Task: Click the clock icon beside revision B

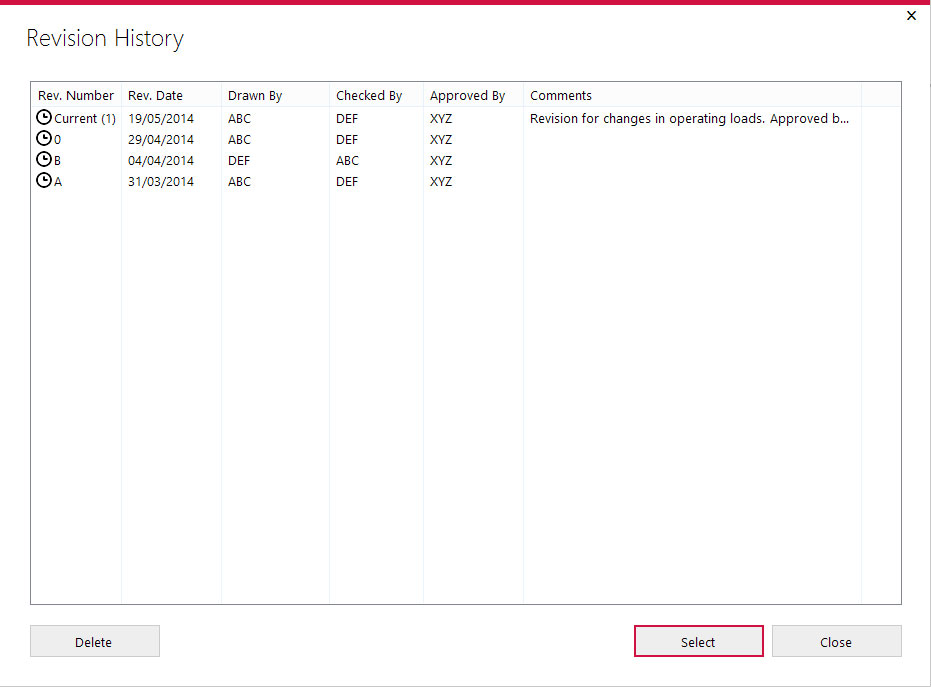Action: point(44,159)
